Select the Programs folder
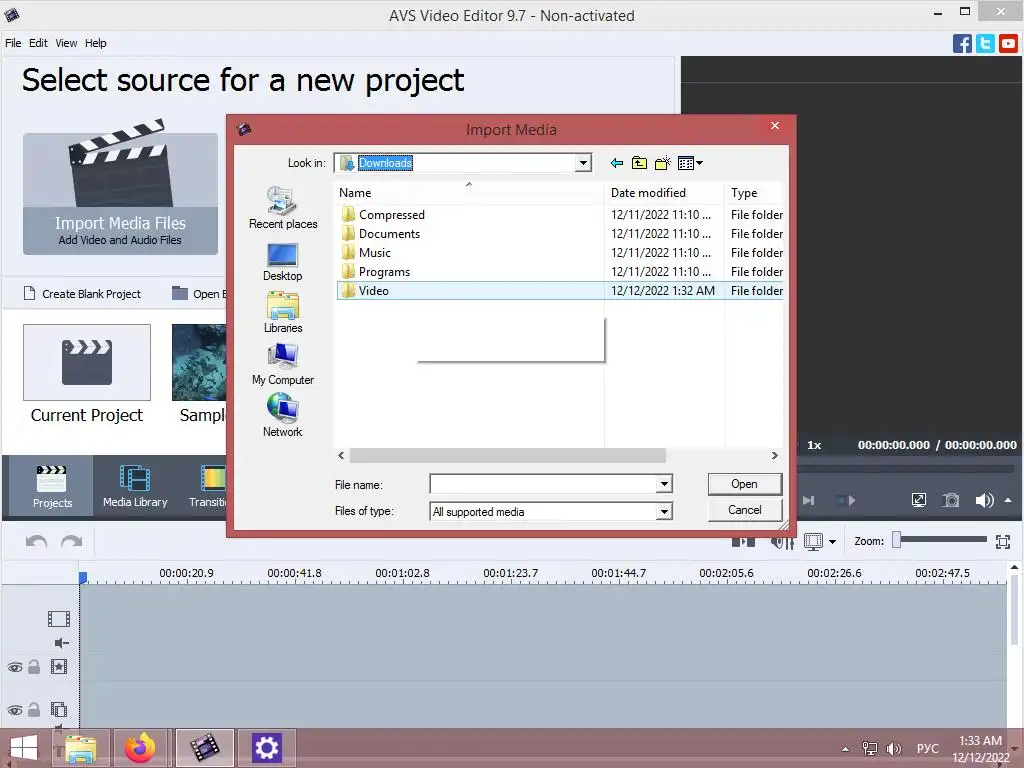 376,272
